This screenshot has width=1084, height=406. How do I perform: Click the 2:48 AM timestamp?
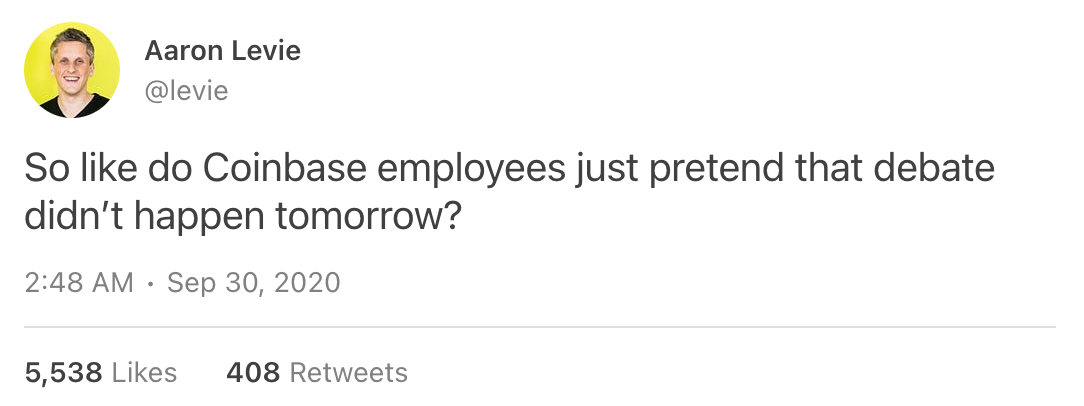(79, 283)
